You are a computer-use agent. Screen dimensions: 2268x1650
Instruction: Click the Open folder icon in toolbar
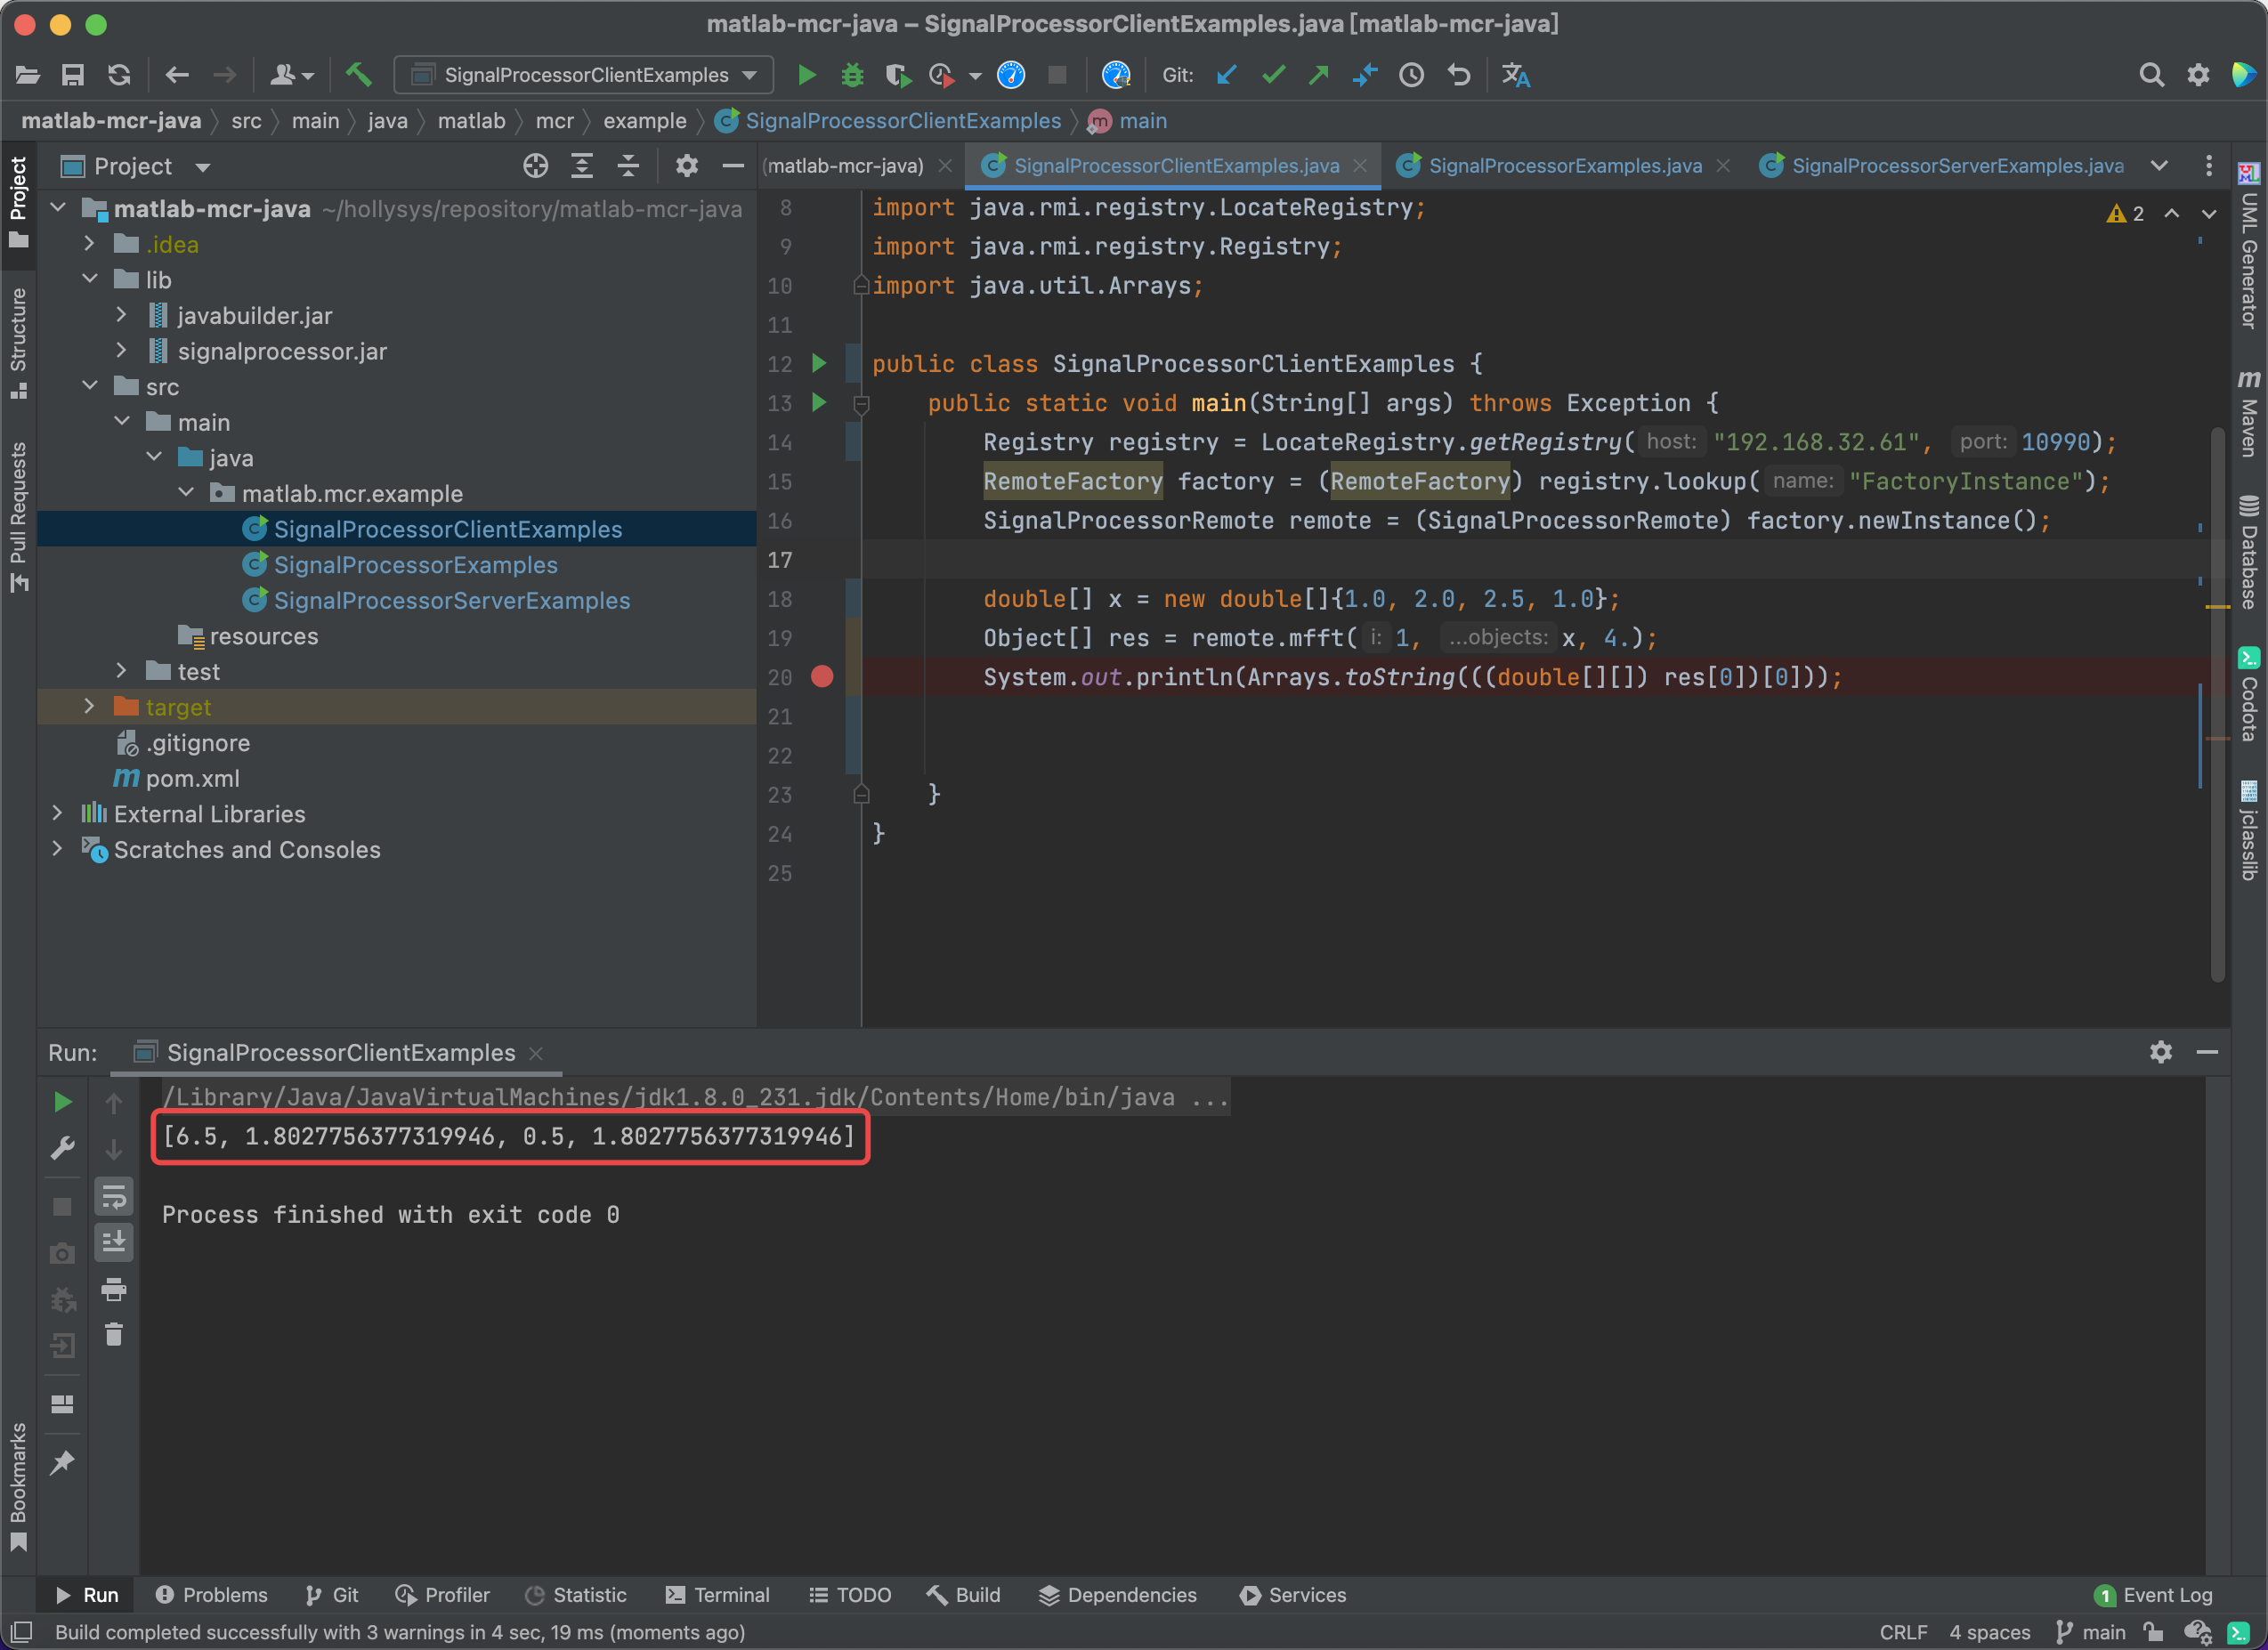point(27,75)
